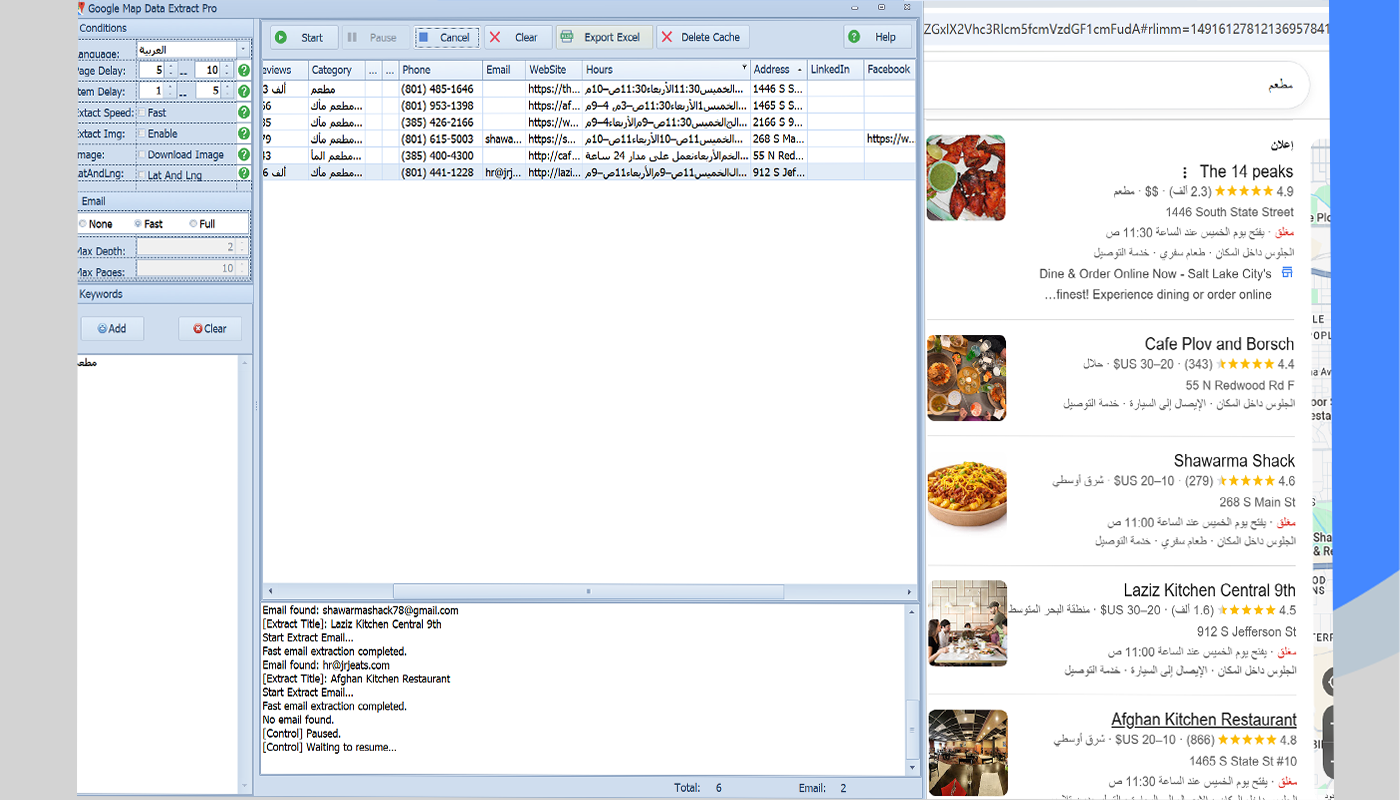Select the row with phone (801) 485-1646

[x=589, y=89]
